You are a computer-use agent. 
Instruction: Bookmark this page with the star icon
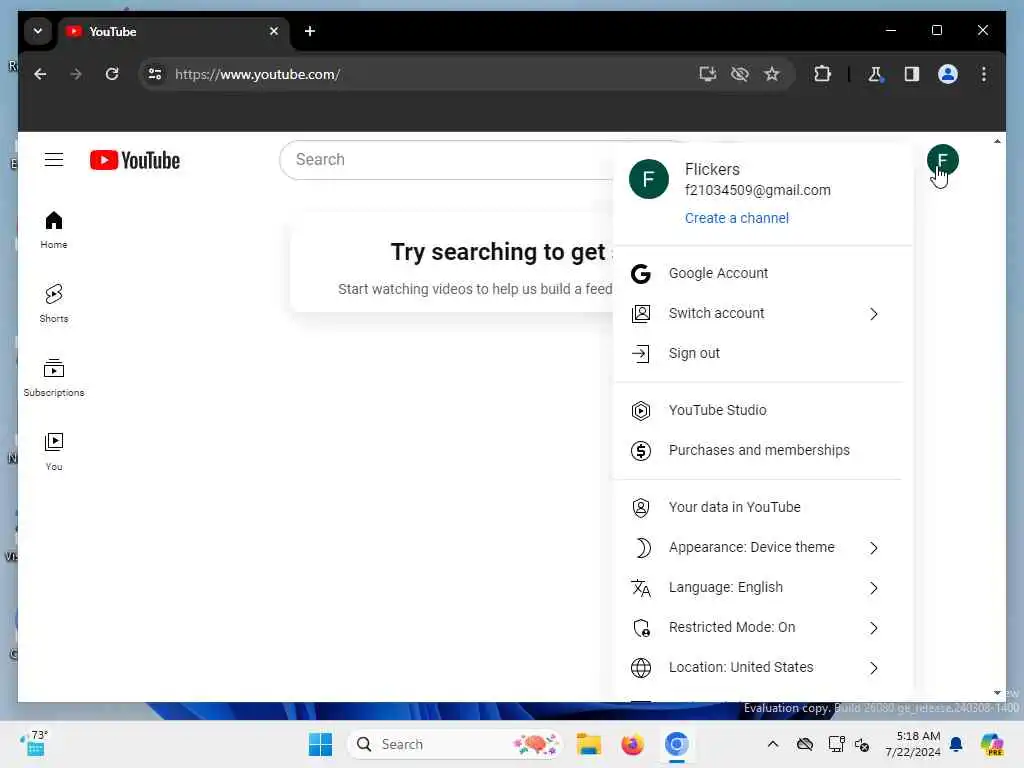click(x=771, y=74)
